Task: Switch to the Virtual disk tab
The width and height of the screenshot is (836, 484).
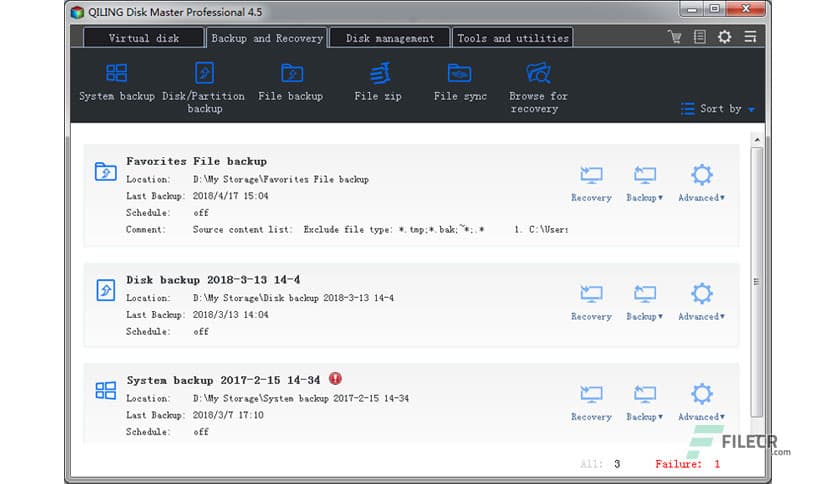Action: 144,38
